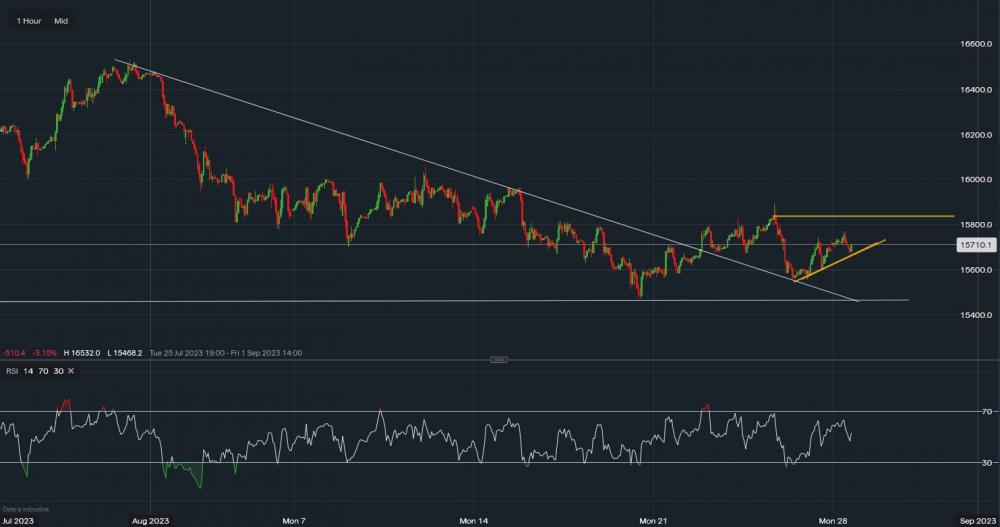Open the Mid price type dropdown

[x=62, y=20]
